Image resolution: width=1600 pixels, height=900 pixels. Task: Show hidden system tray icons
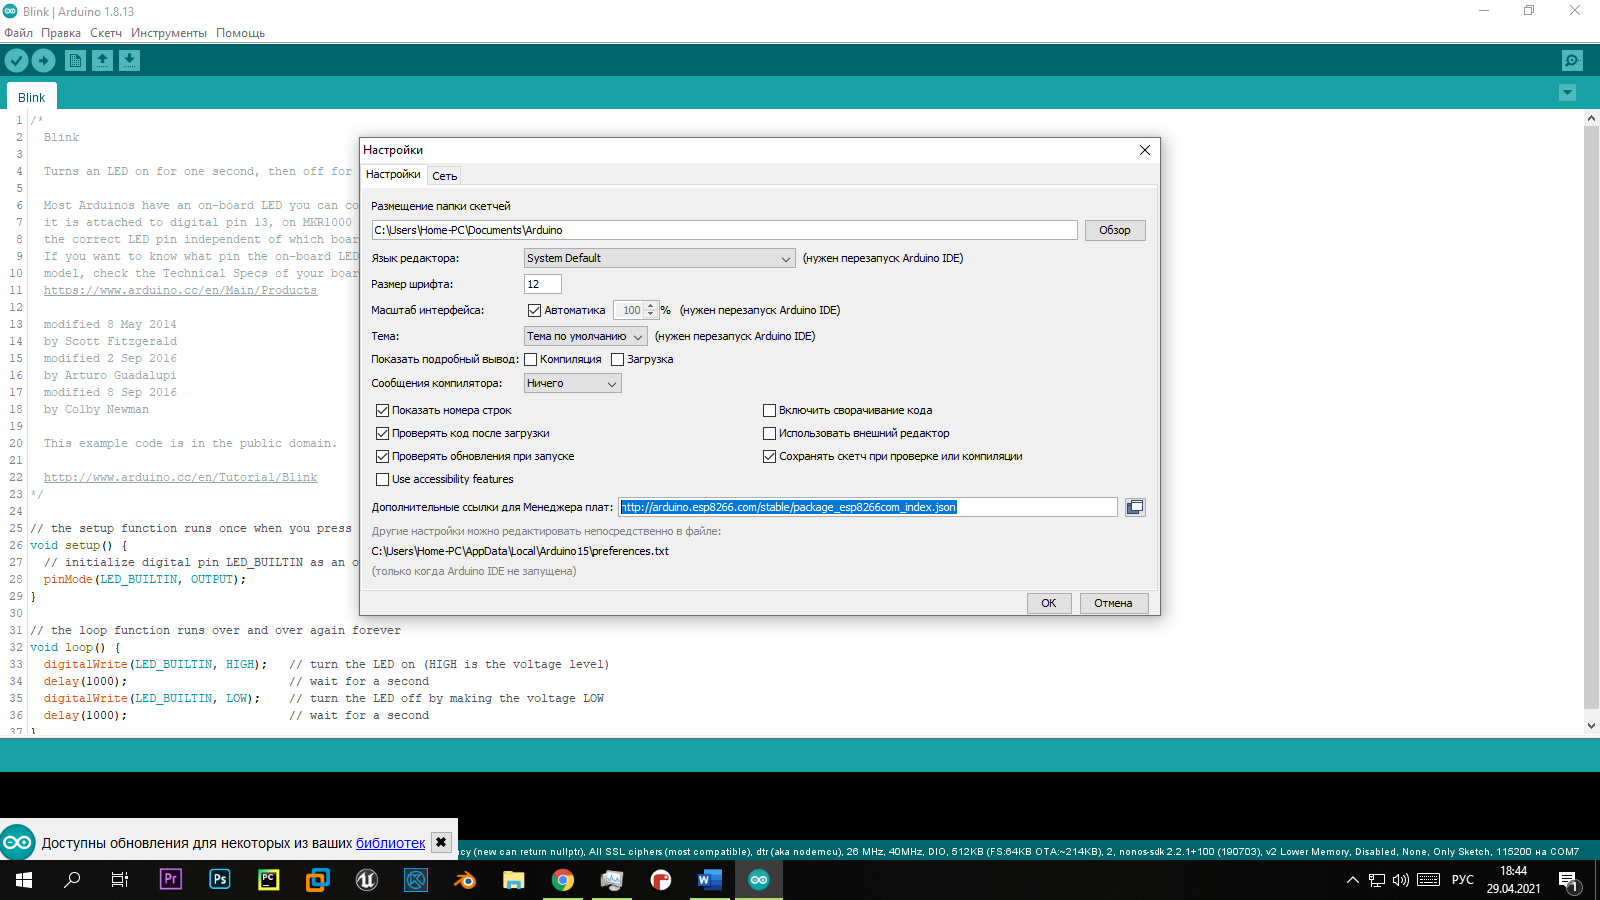click(1352, 880)
